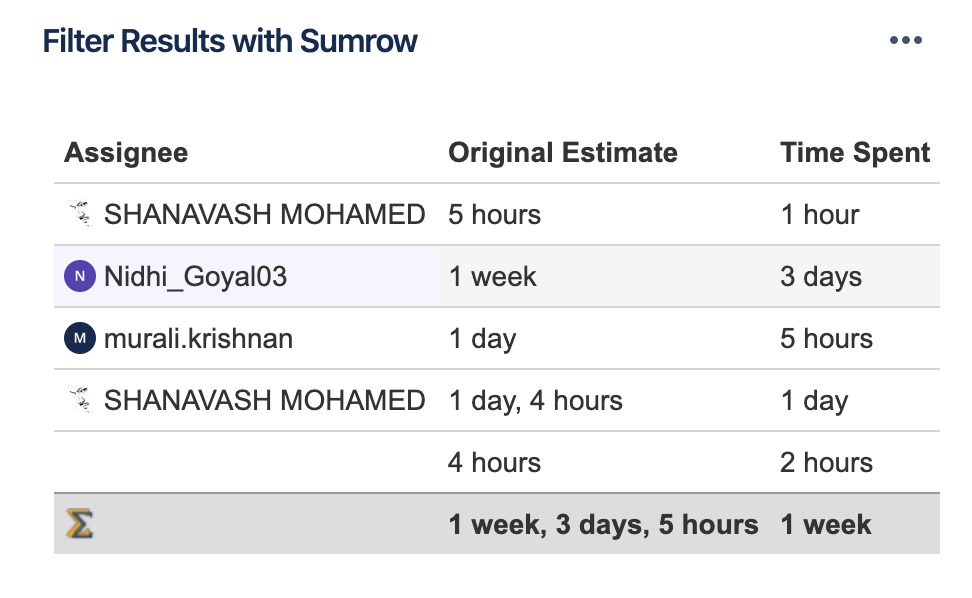Click the Filter Results with Sumrow title
This screenshot has width=972, height=598.
(x=230, y=42)
